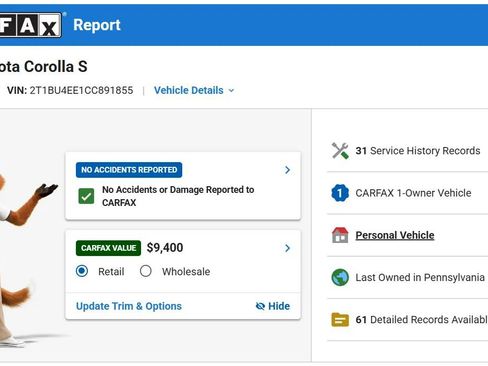Screen dimensions: 488x366
Task: Click the CARFAX logo in header
Action: (31, 25)
